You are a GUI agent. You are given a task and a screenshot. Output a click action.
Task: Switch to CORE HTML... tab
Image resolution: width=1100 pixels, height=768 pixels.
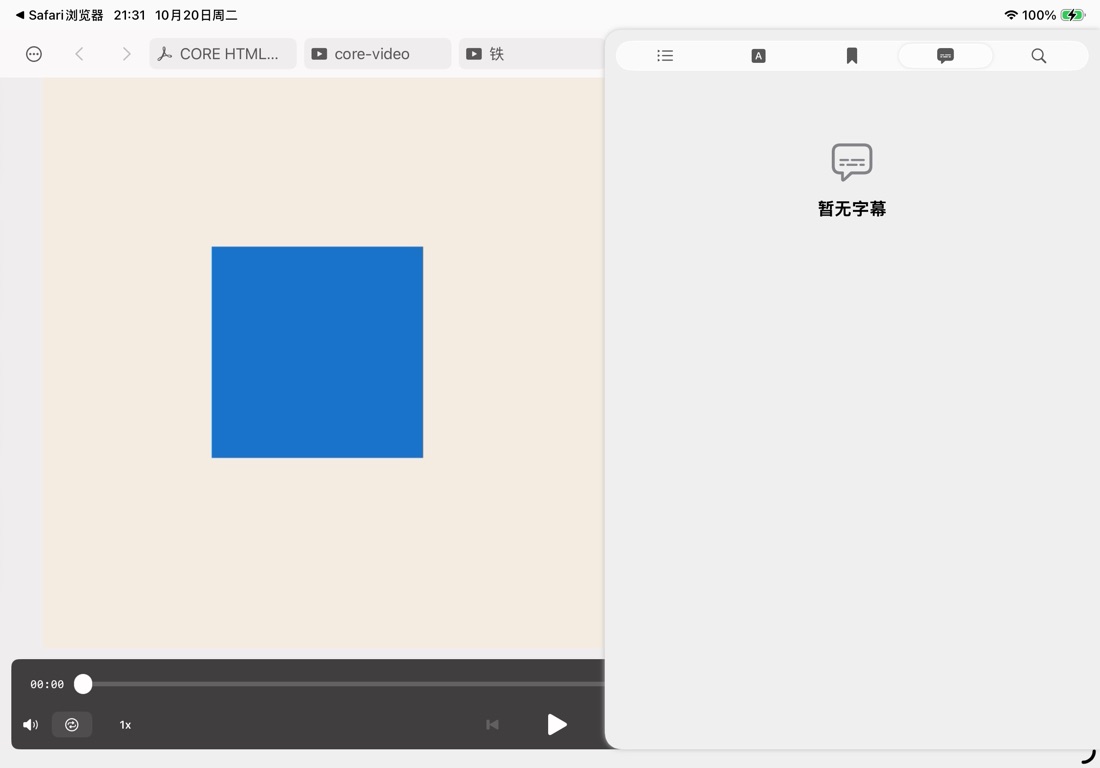(x=223, y=54)
